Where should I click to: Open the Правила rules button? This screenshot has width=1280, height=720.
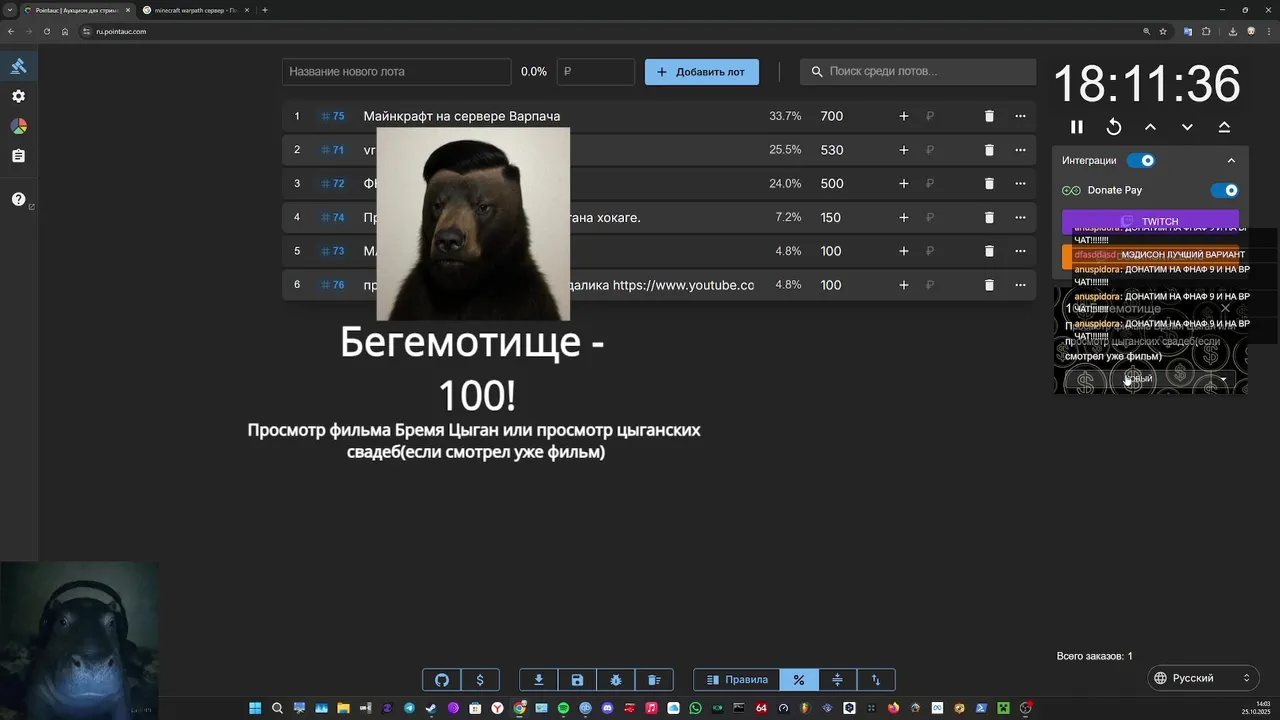click(x=737, y=680)
